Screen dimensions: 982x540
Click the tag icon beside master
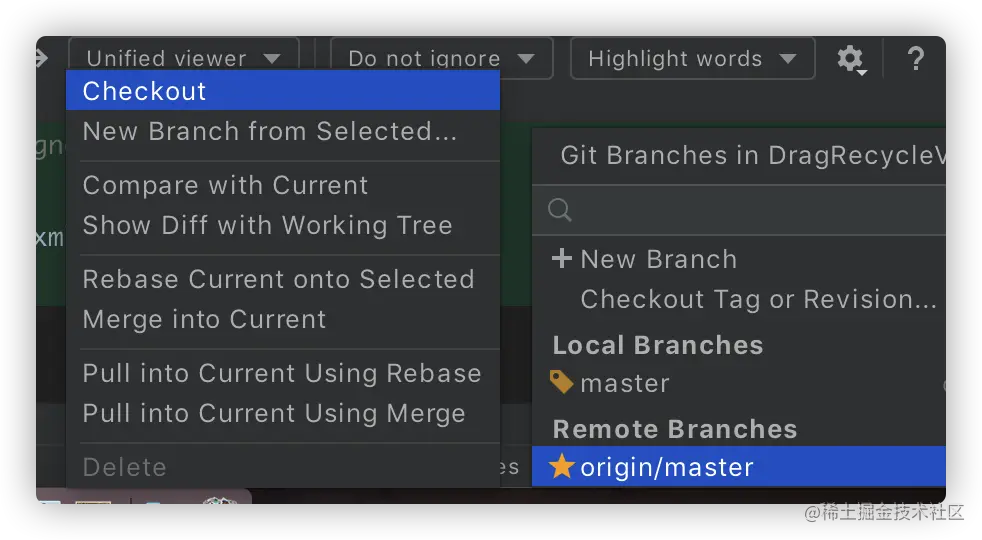pos(561,382)
